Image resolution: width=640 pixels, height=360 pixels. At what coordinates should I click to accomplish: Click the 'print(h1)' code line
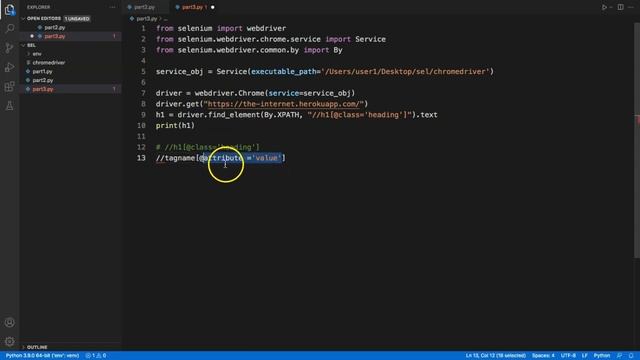tap(175, 126)
